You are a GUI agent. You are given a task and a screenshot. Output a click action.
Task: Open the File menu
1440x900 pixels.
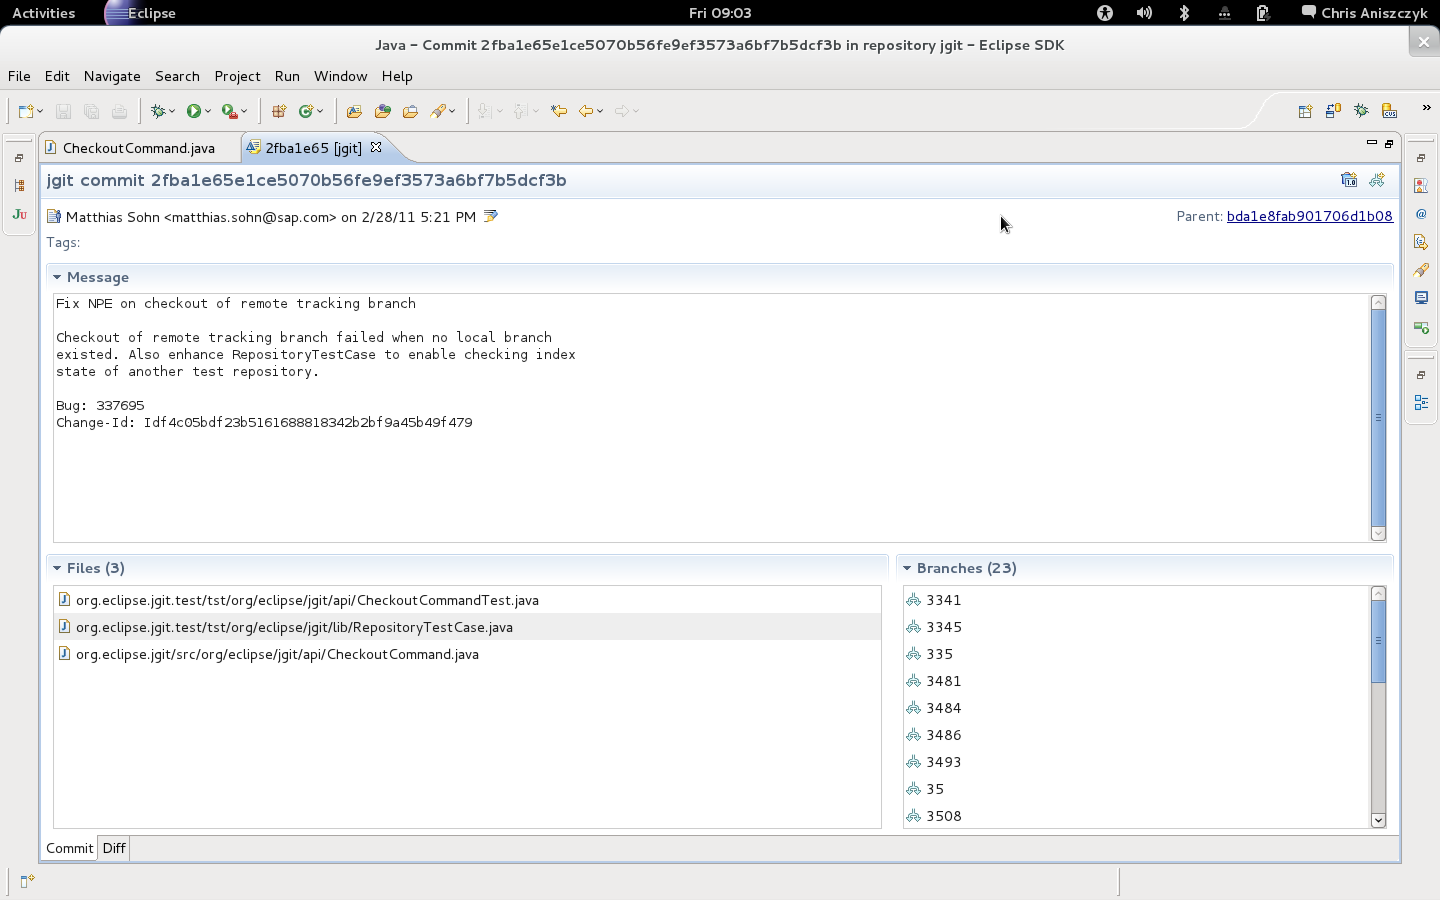(19, 76)
